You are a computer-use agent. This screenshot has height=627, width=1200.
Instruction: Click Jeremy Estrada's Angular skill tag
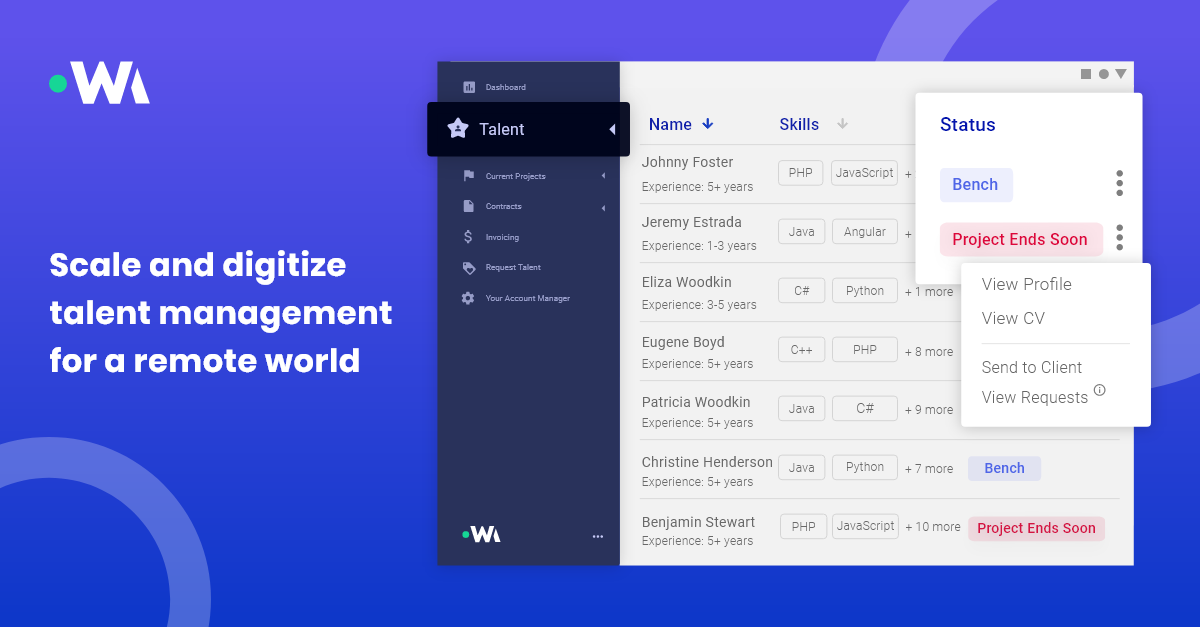point(865,232)
